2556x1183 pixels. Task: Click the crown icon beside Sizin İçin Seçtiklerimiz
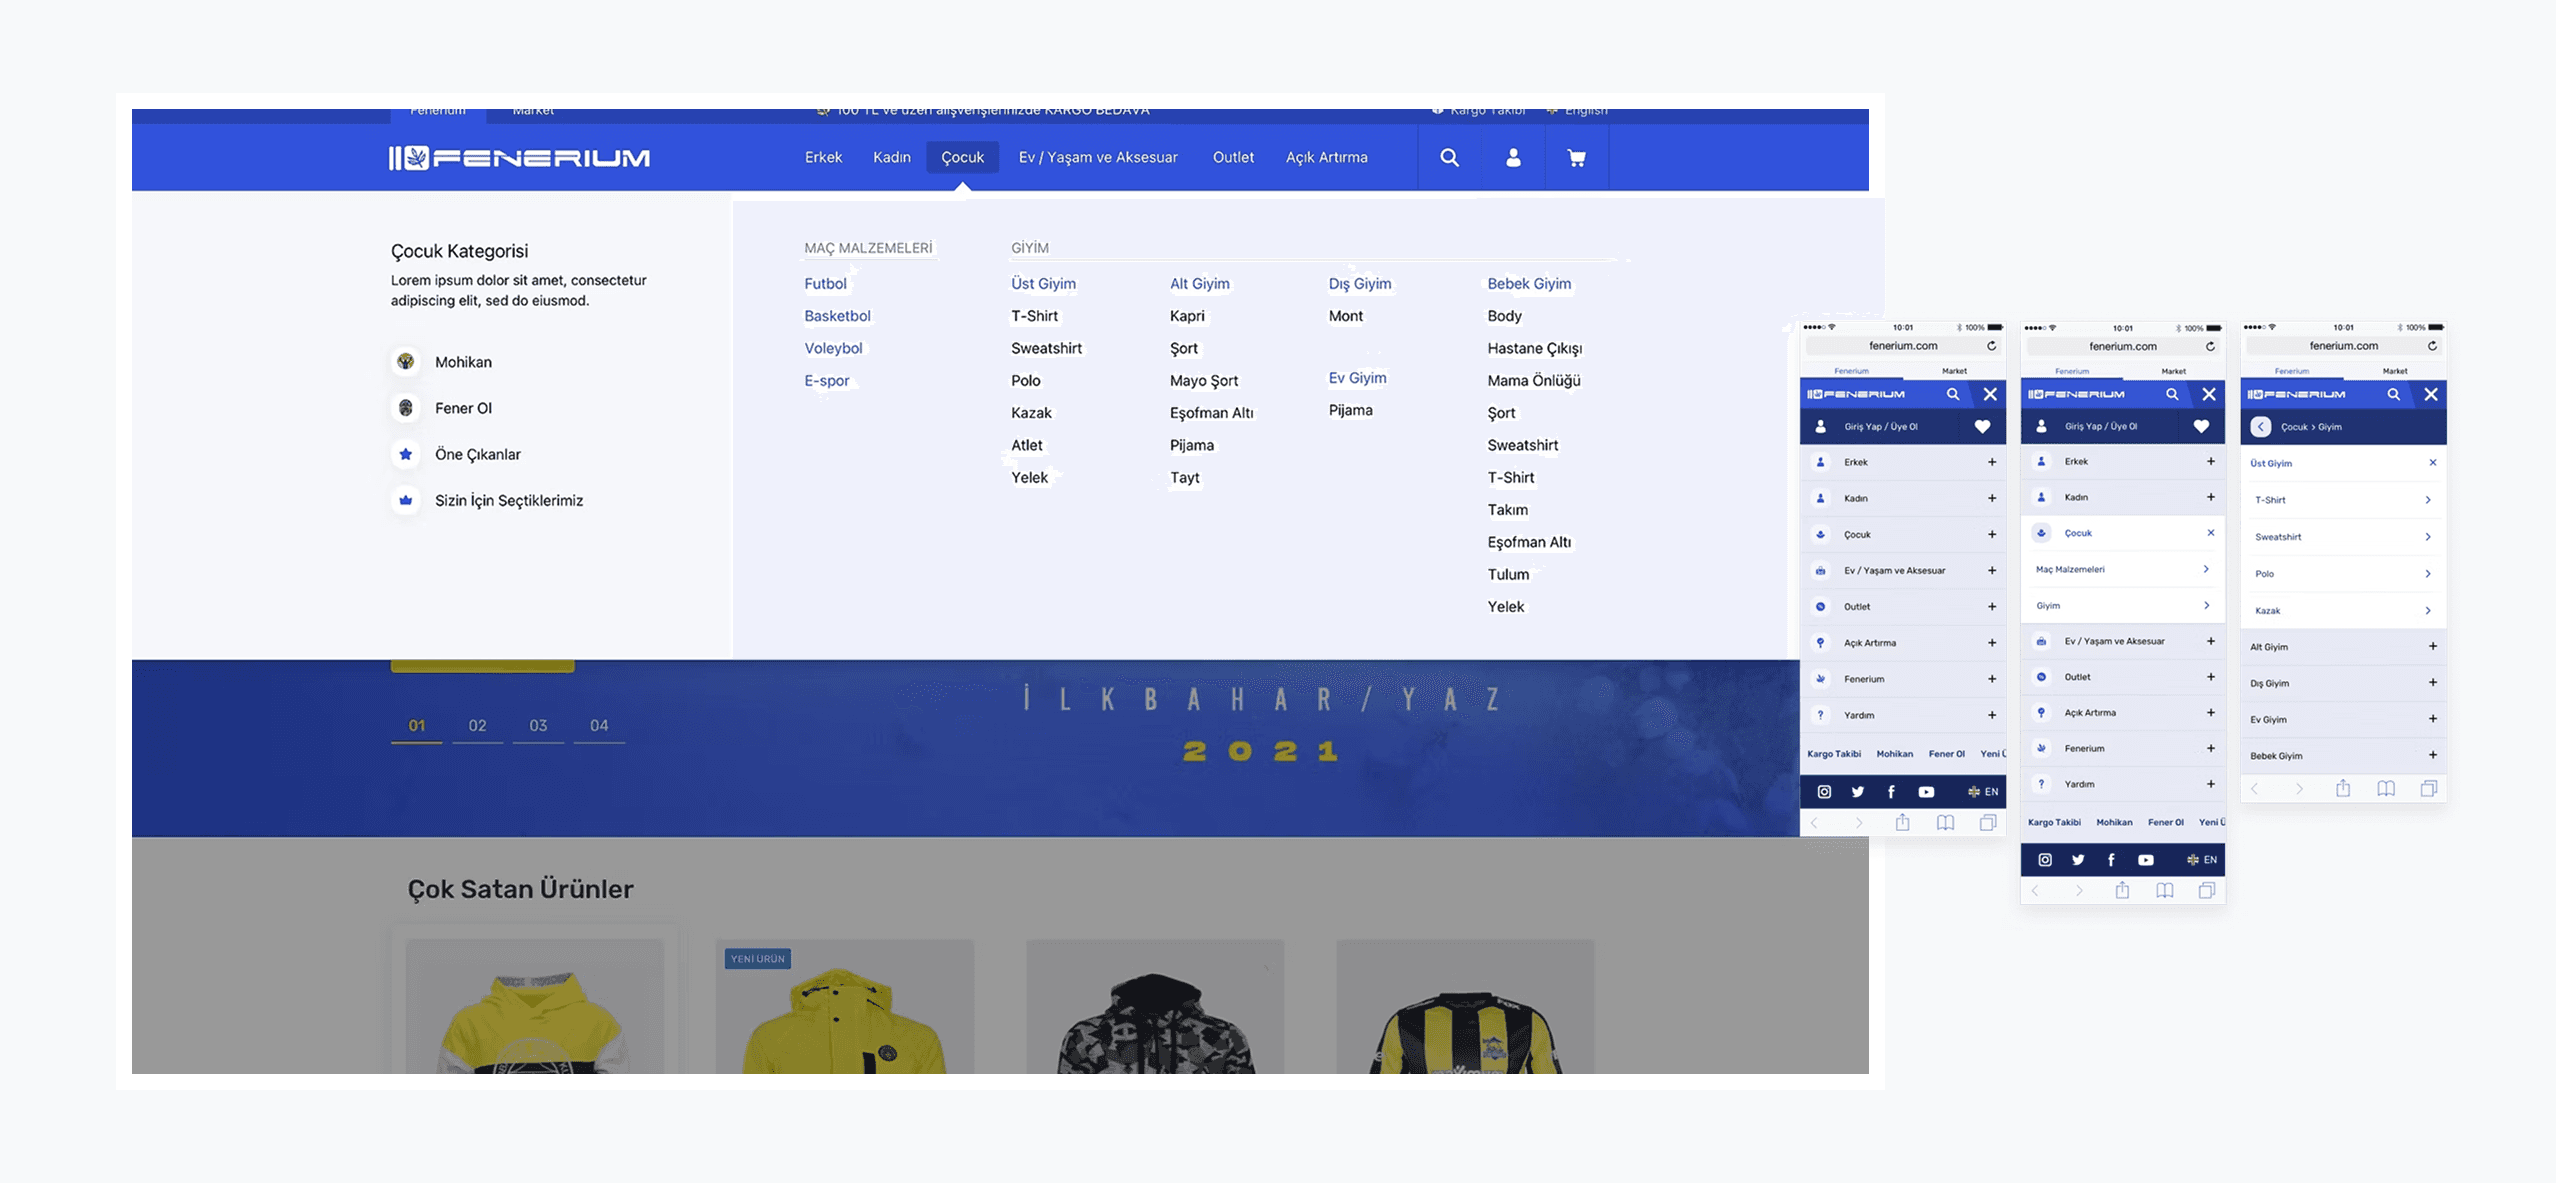click(405, 500)
